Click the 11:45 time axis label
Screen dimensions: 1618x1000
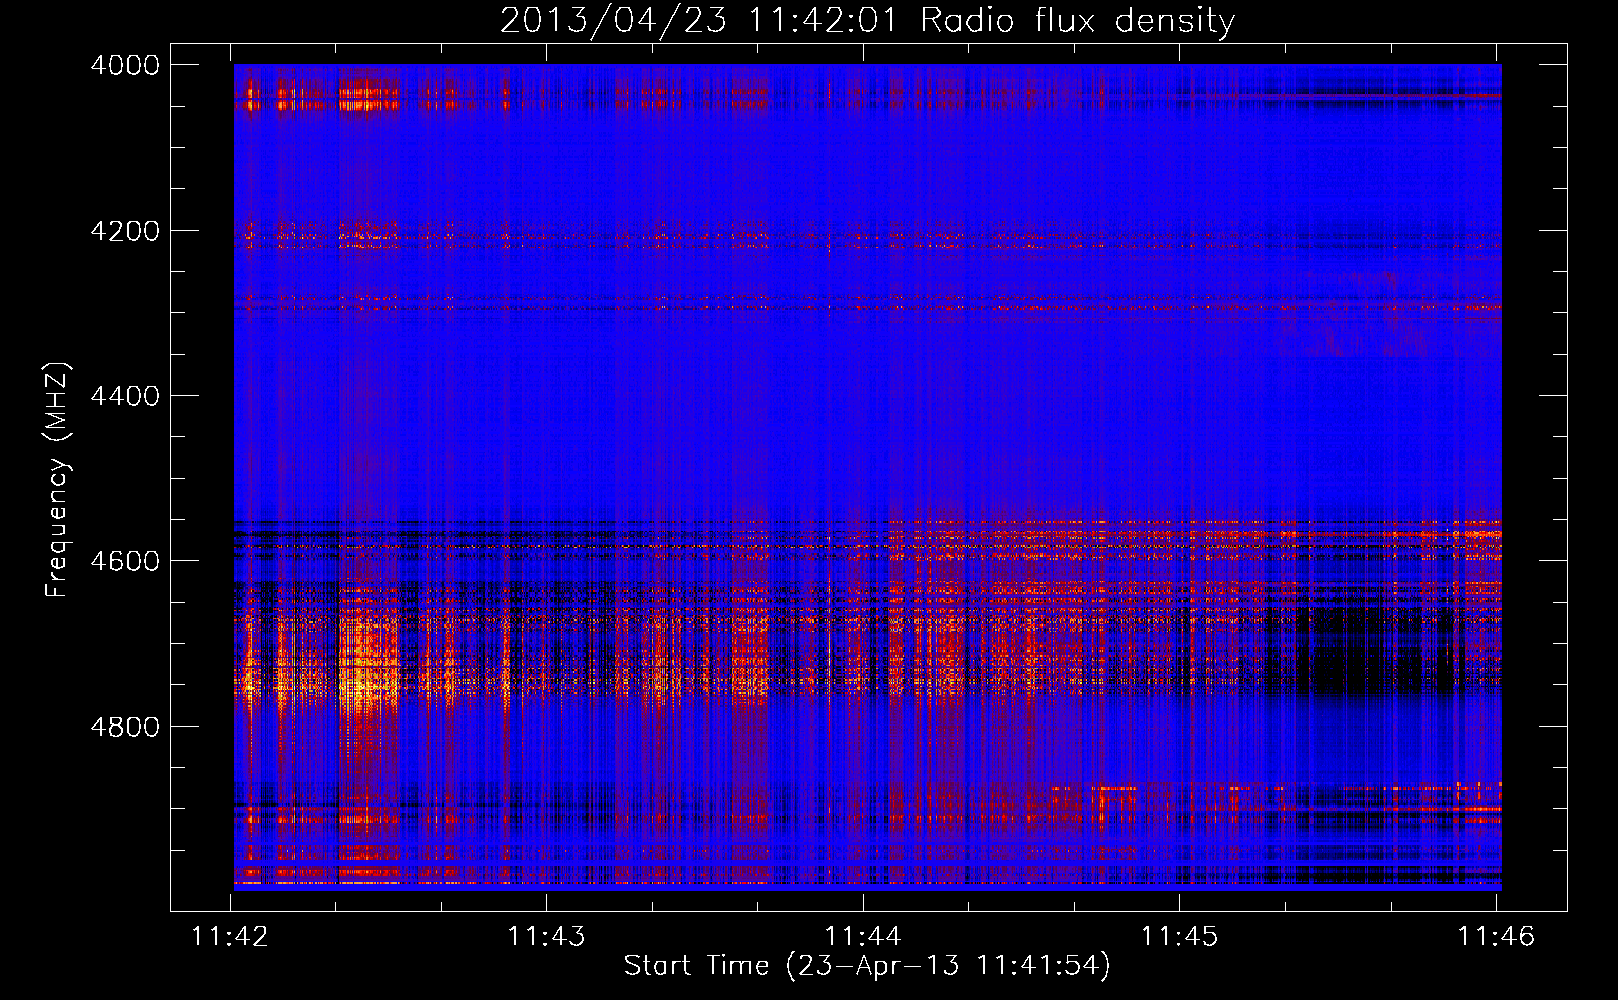click(x=1180, y=937)
